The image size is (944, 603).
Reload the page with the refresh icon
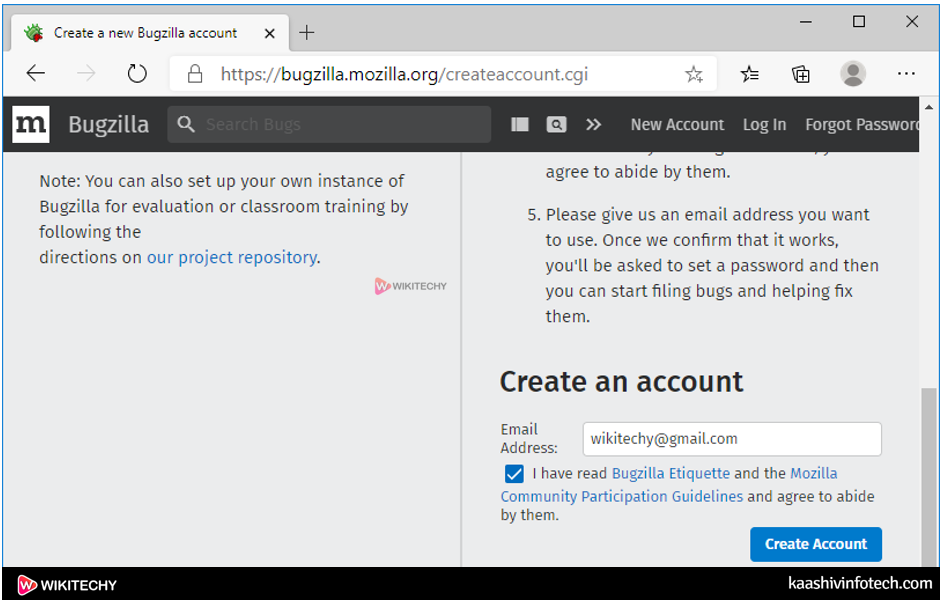click(x=137, y=74)
